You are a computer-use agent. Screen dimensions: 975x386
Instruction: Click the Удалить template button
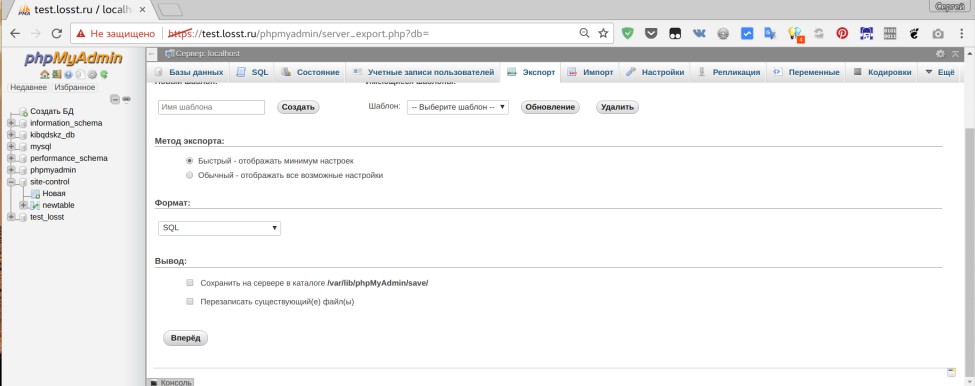(617, 107)
